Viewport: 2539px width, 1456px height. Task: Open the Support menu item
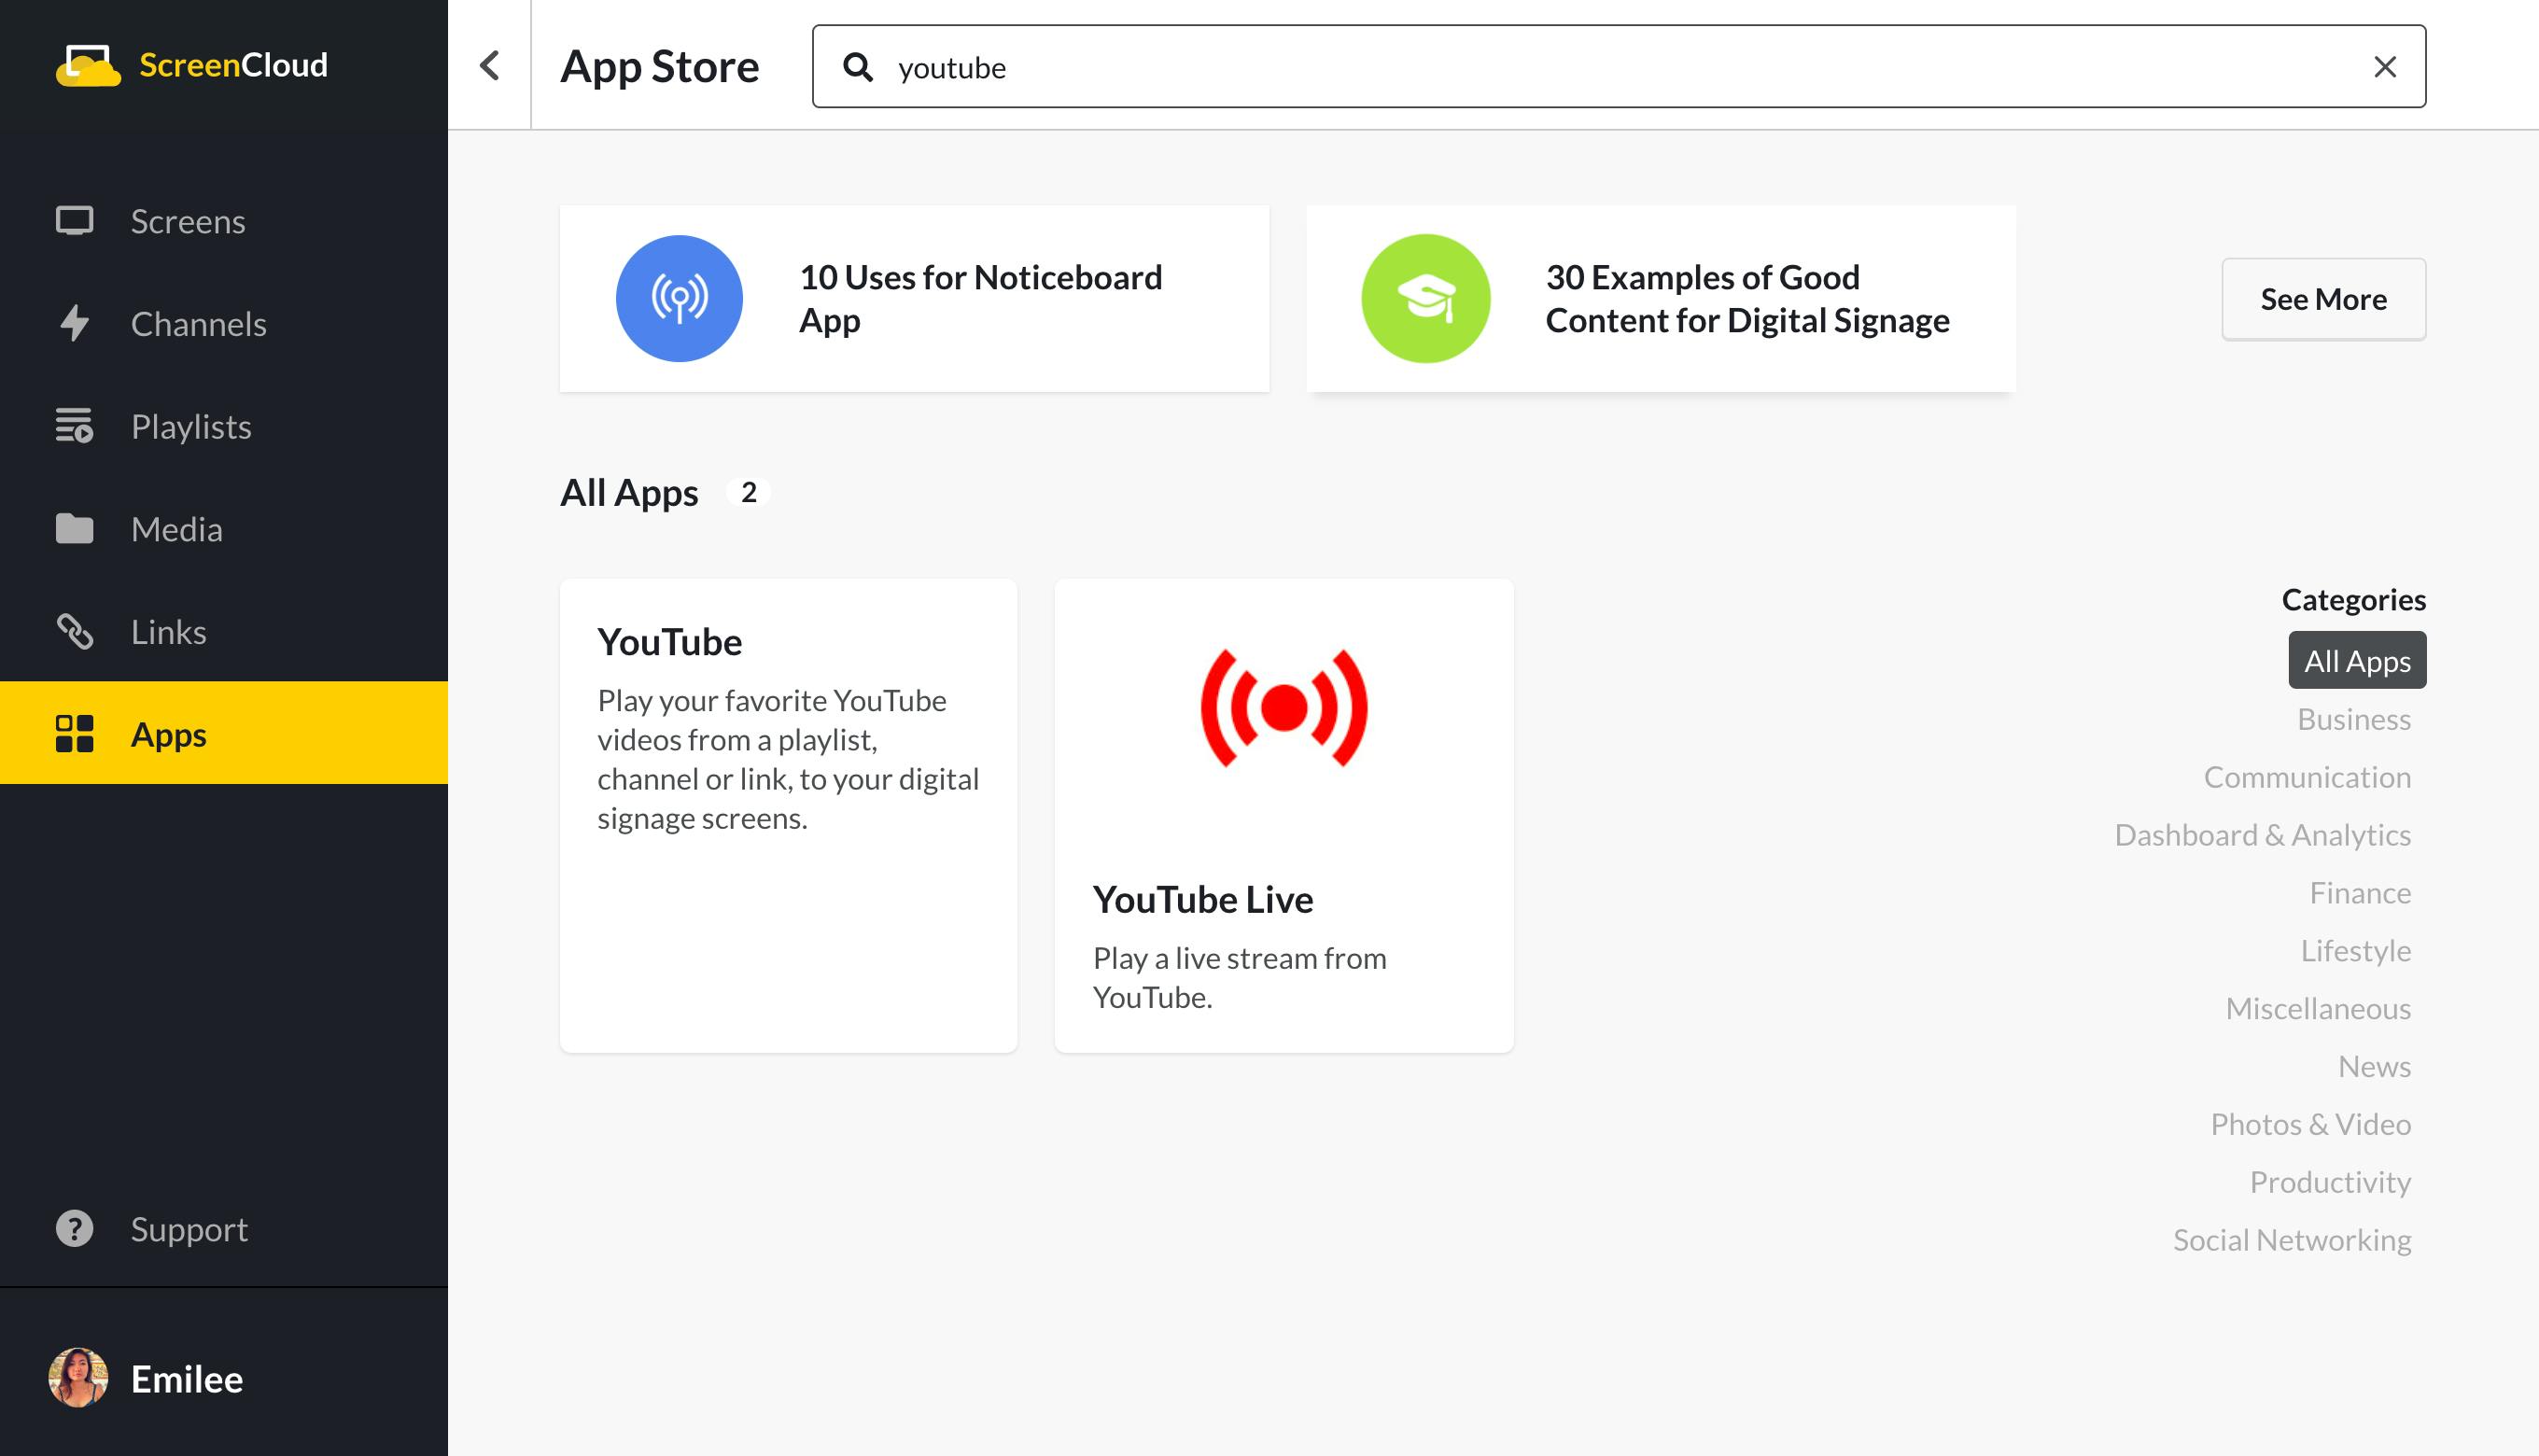coord(224,1228)
